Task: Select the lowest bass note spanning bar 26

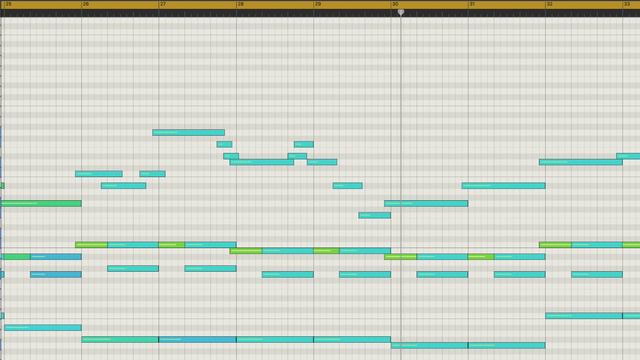Action: click(120, 339)
